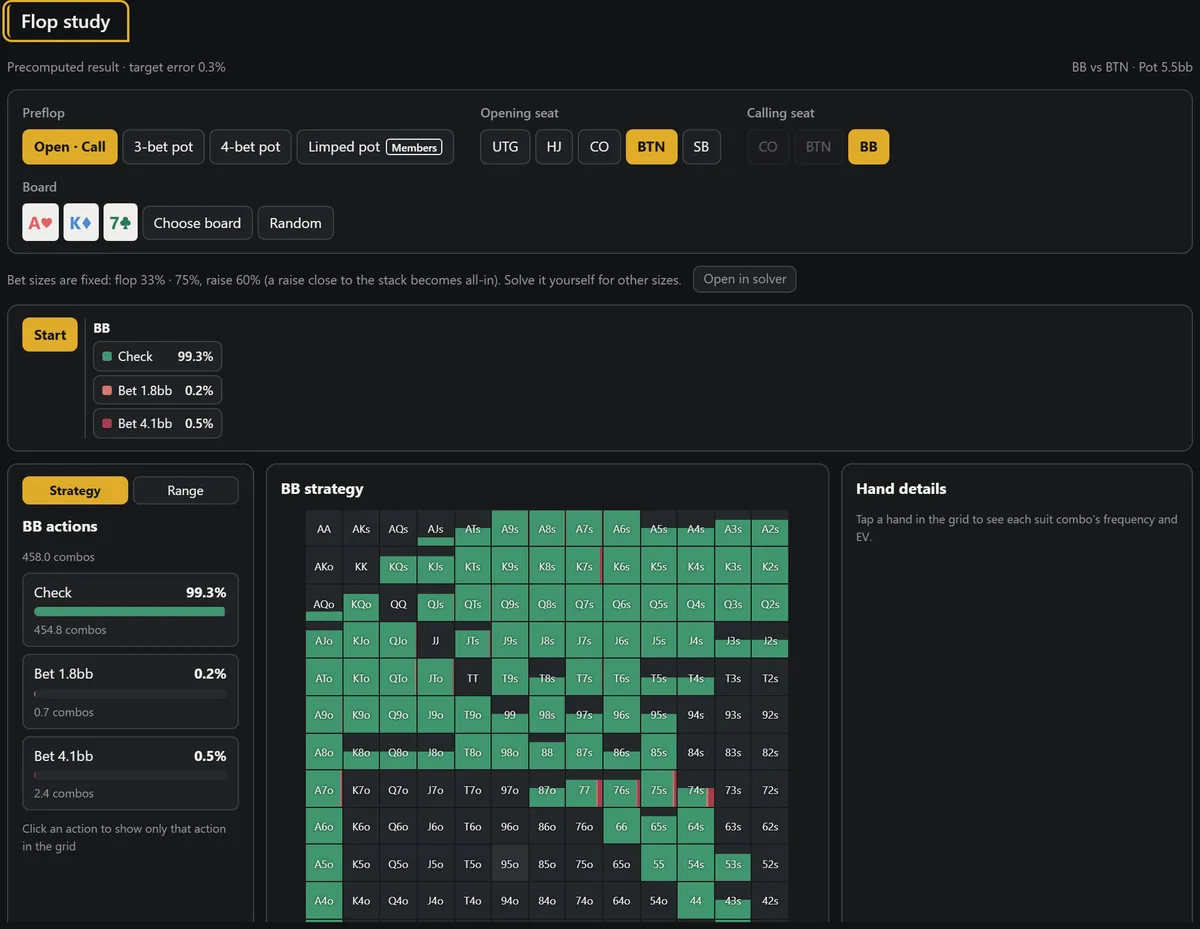Image resolution: width=1200 pixels, height=929 pixels.
Task: Select the 65s cell in the grid
Action: click(x=658, y=827)
